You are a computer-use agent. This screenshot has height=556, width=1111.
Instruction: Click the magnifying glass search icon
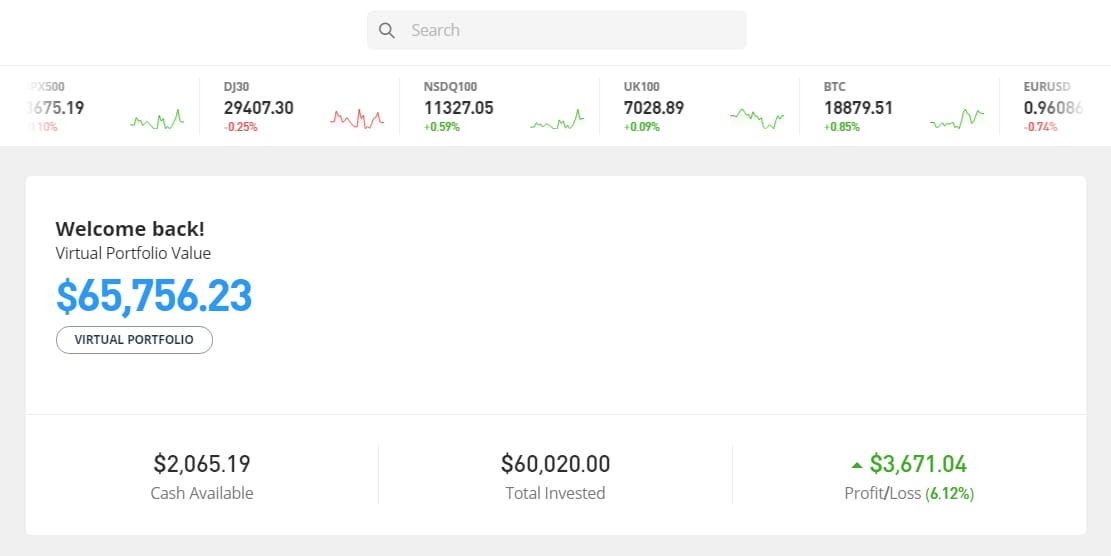[387, 30]
